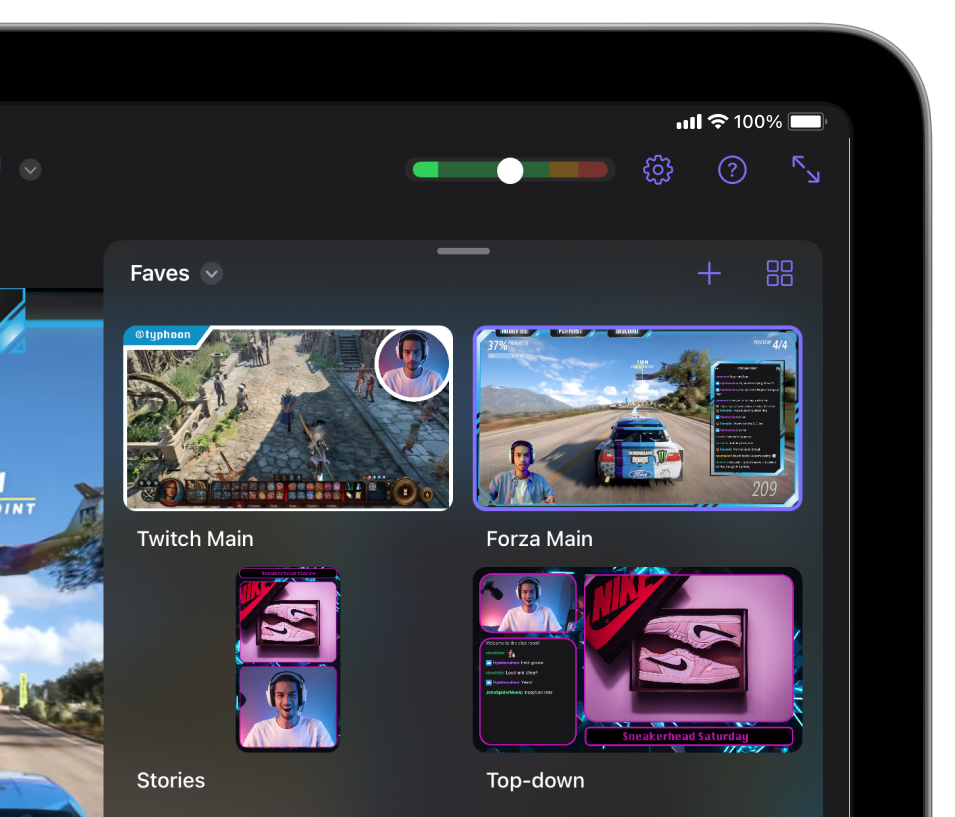The height and width of the screenshot is (817, 955).
Task: Click the live preview behind the Faves panel
Action: click(x=51, y=551)
